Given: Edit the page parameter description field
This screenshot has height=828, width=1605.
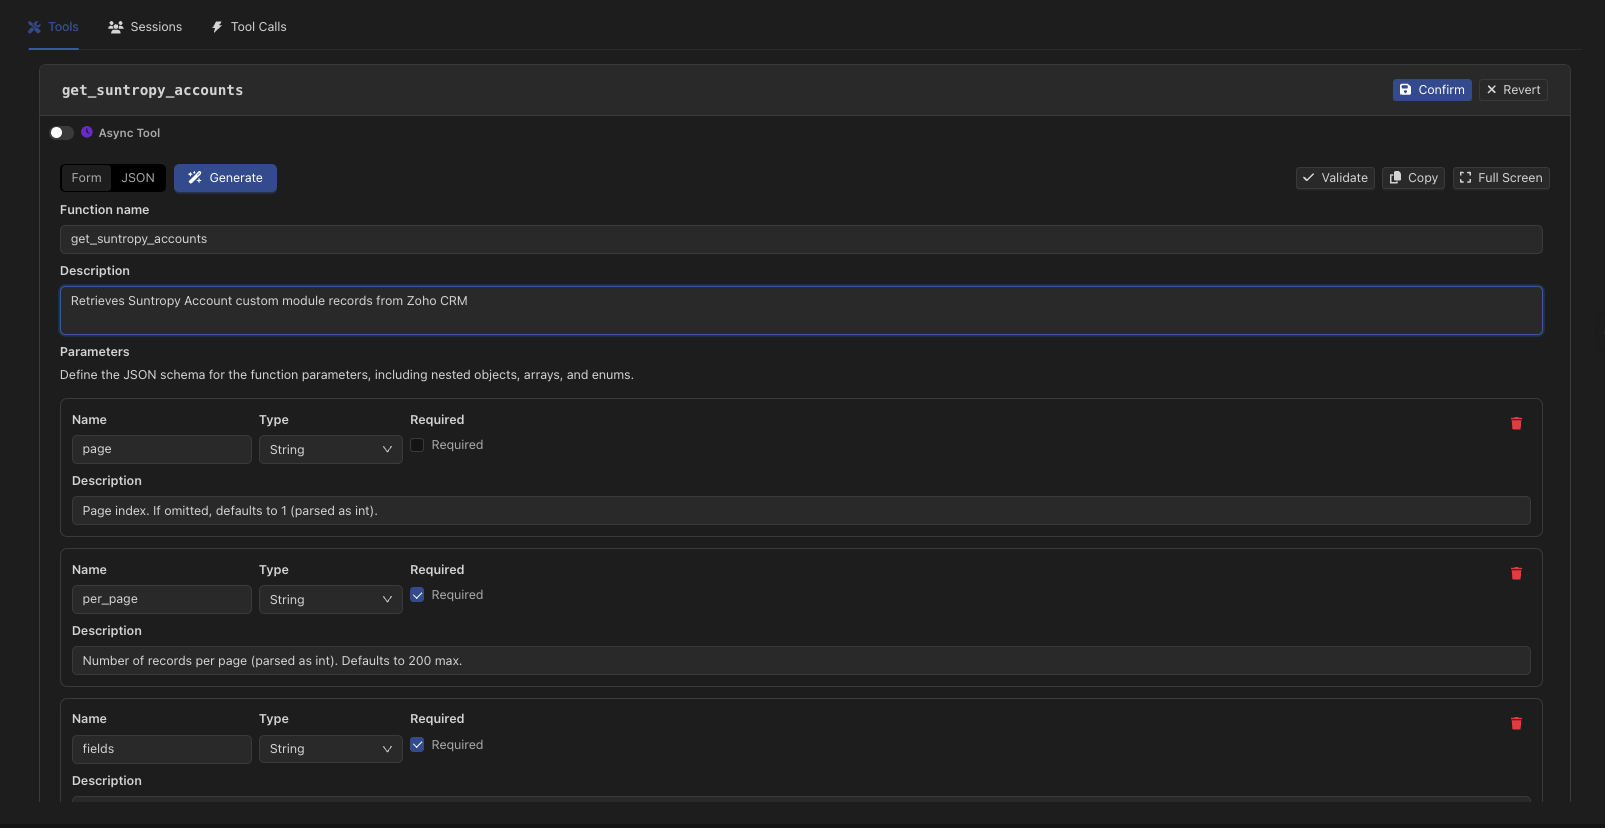Looking at the screenshot, I should click(801, 510).
